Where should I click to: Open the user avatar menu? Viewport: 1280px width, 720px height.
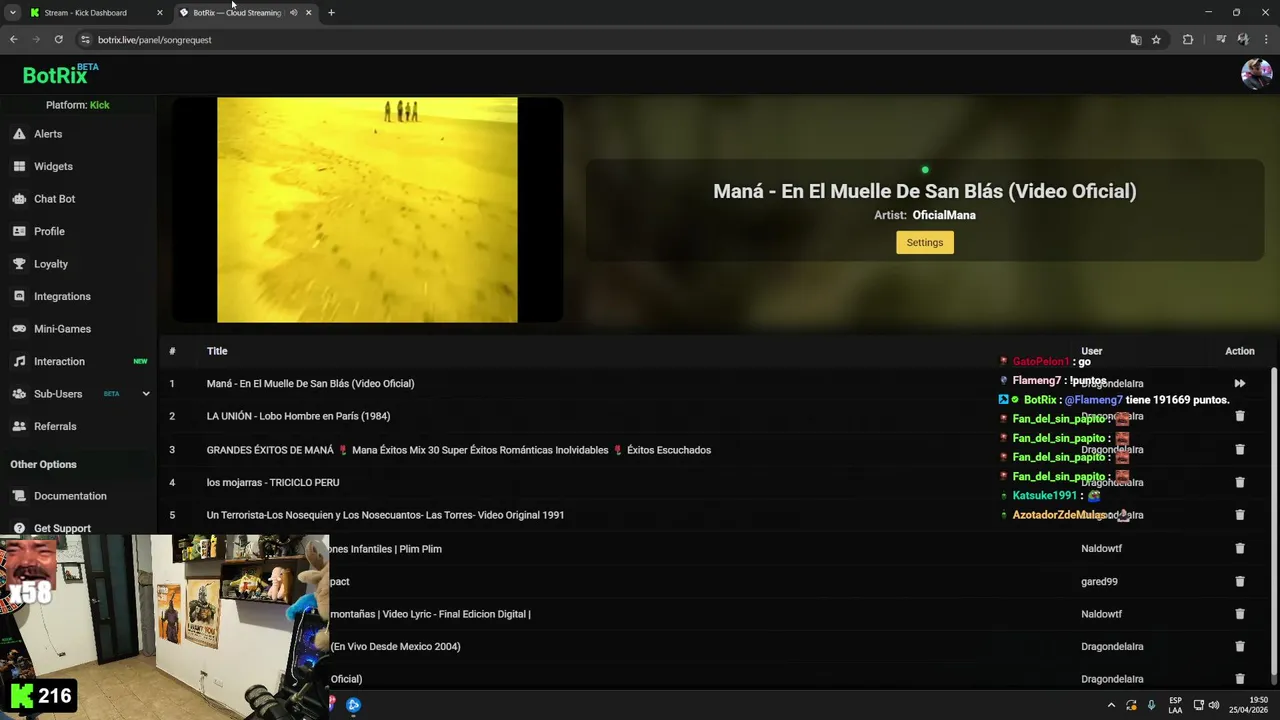1256,74
